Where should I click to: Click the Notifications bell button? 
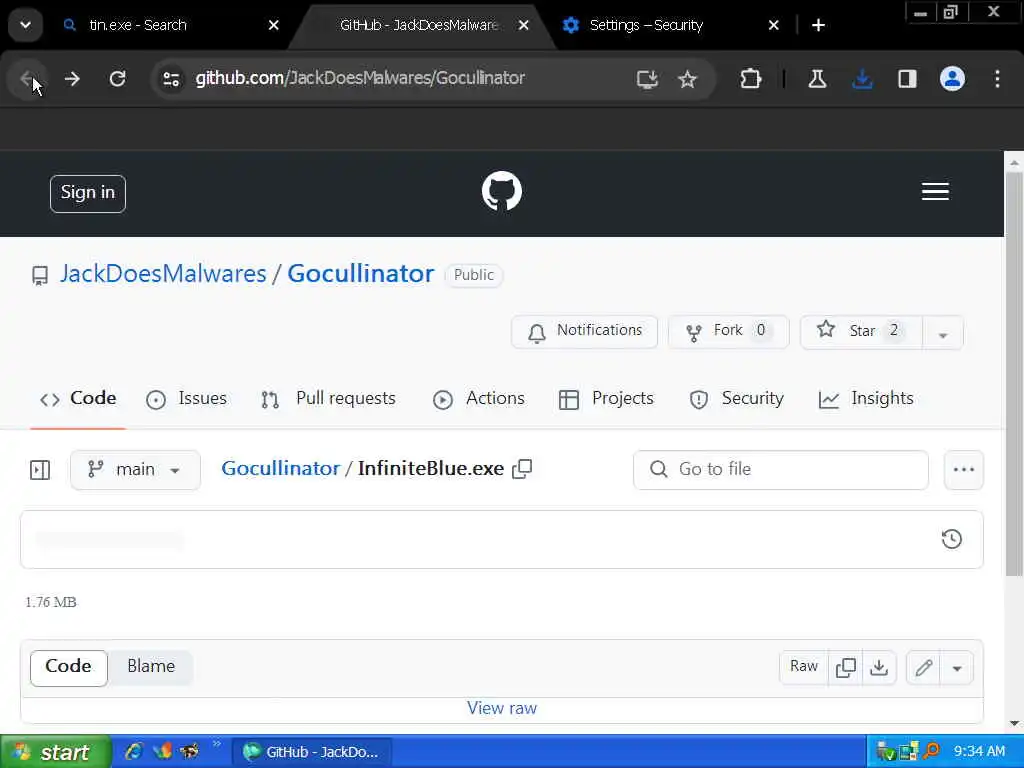(x=584, y=332)
